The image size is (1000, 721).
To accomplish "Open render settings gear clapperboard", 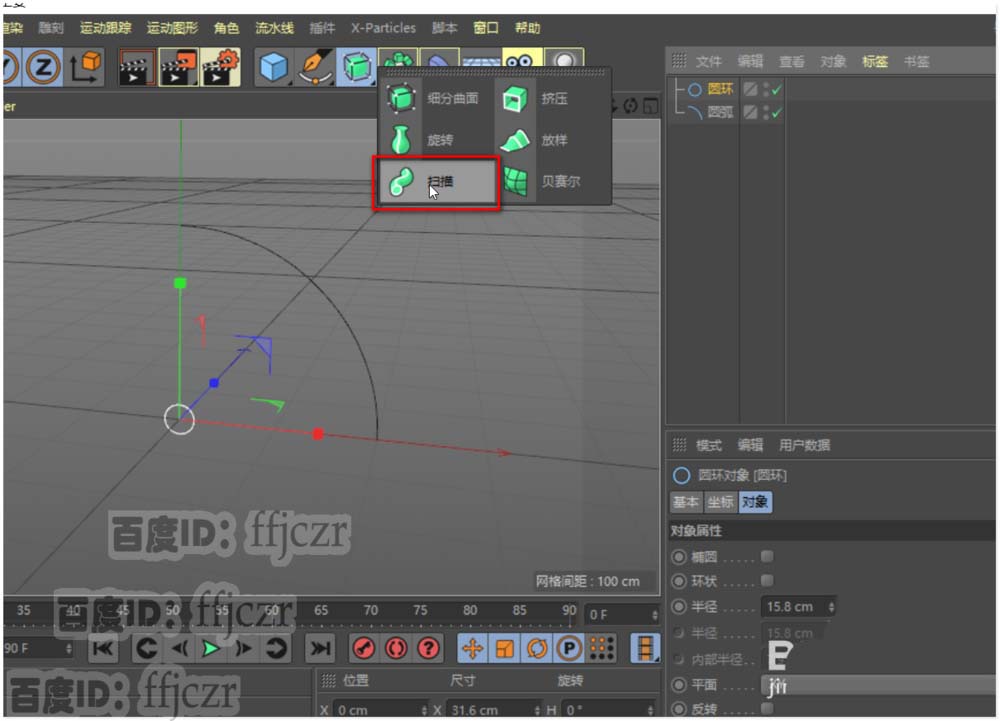I will pyautogui.click(x=221, y=67).
